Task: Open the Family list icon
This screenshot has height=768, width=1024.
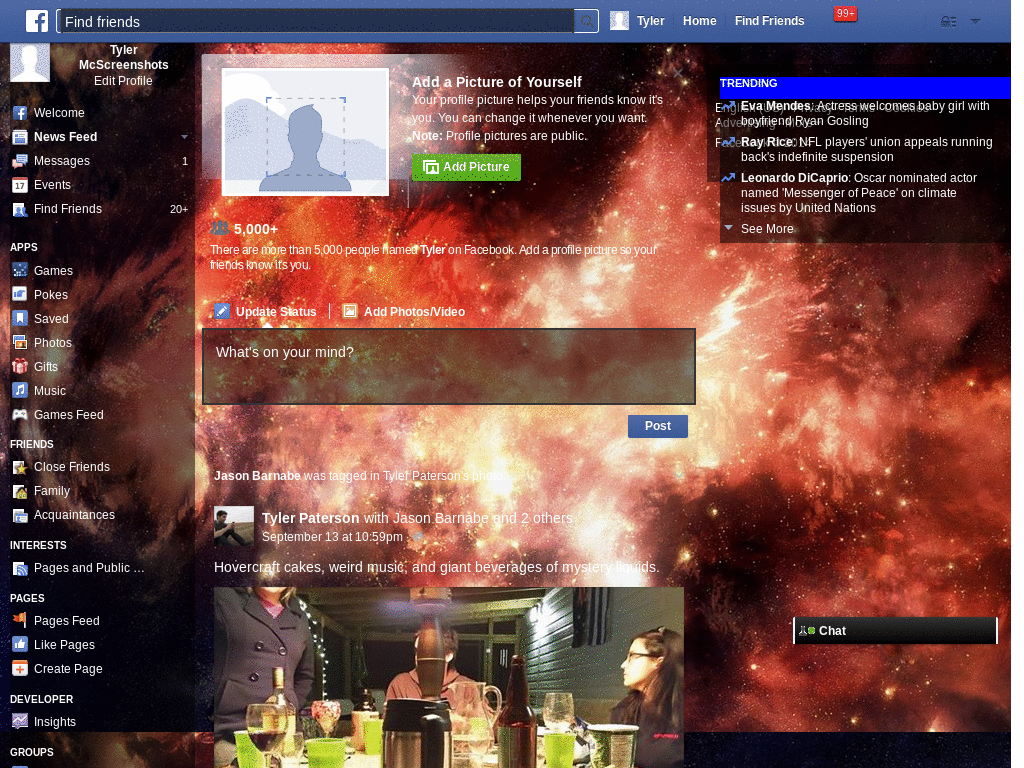Action: (20, 491)
